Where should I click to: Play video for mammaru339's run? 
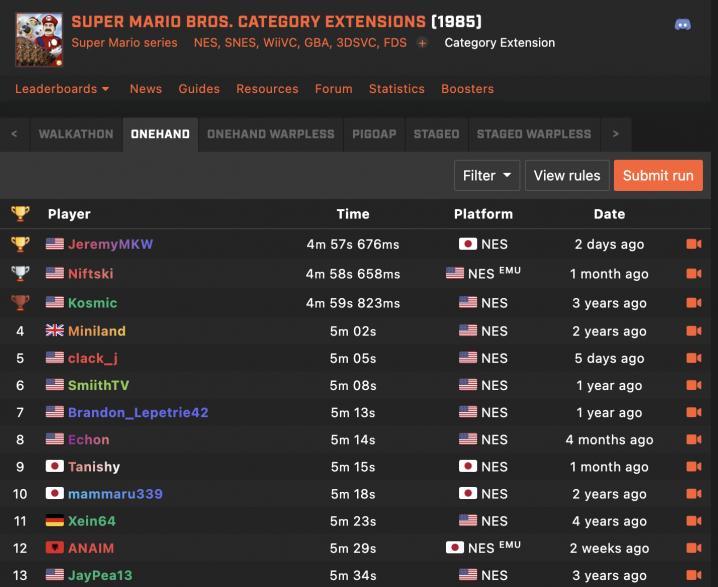tap(694, 494)
